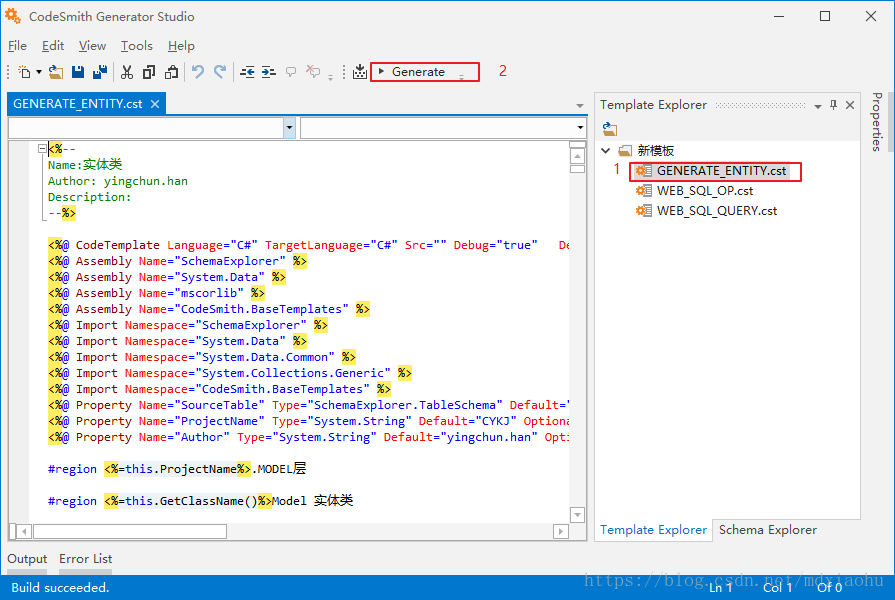Click horizontal scrollbar right arrow
895x600 pixels.
pos(561,531)
